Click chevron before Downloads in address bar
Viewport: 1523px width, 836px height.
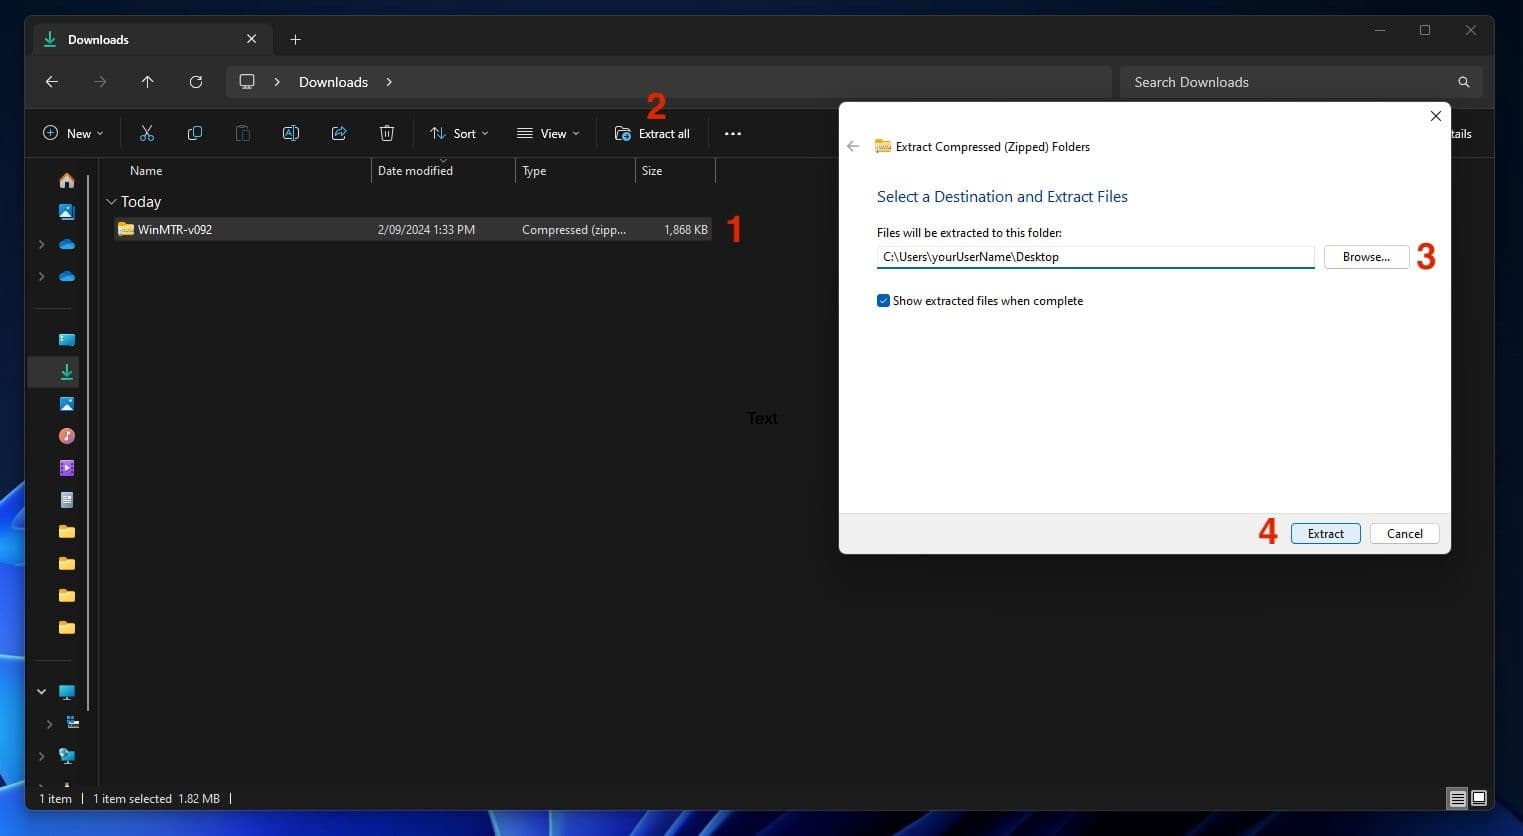tap(277, 82)
